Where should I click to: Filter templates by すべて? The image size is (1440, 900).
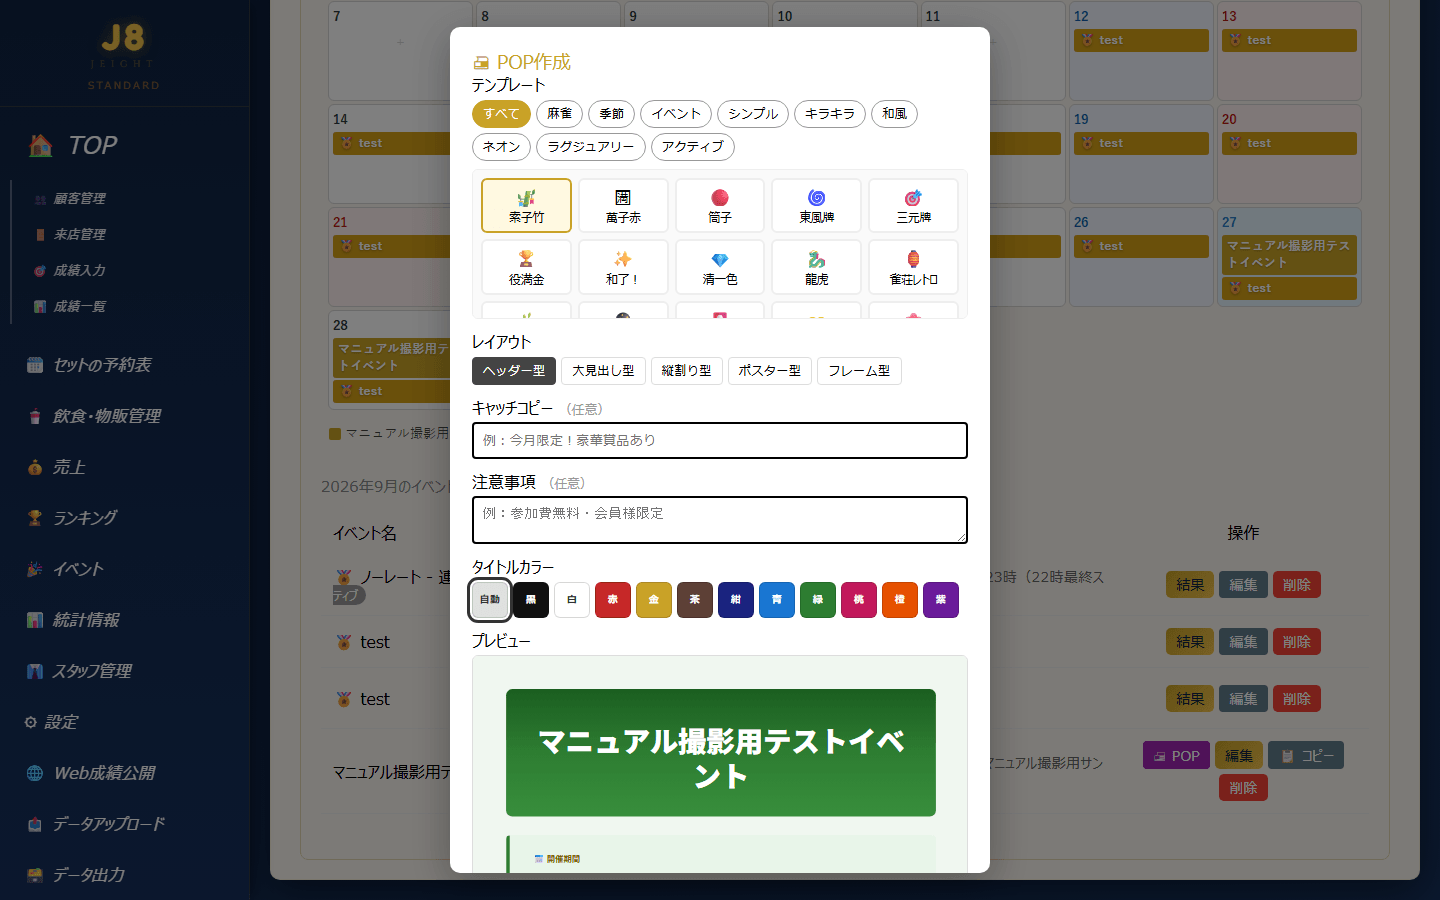[x=501, y=114]
